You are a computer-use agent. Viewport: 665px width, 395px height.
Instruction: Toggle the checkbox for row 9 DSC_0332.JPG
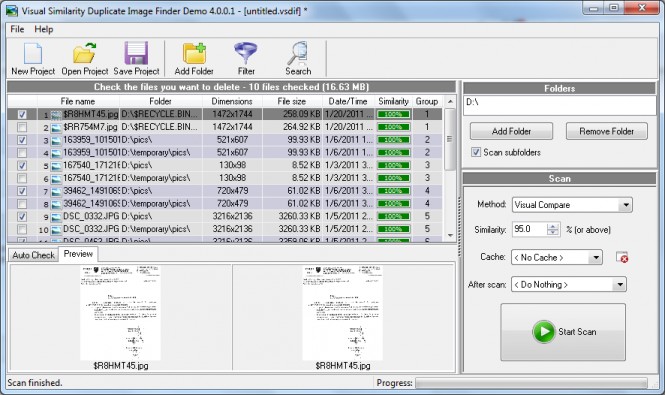click(x=22, y=216)
